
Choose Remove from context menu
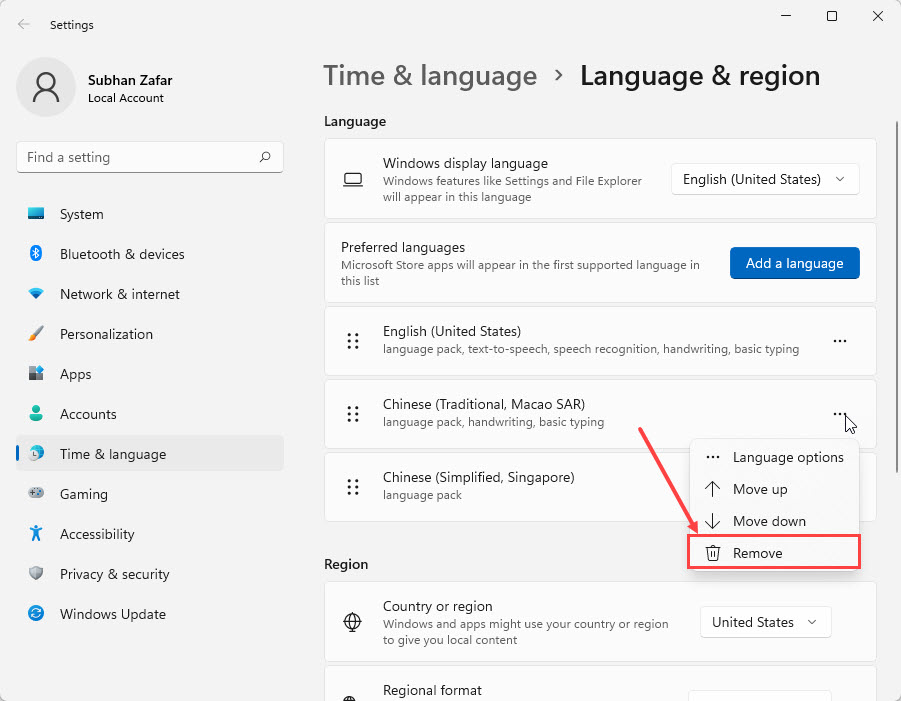pyautogui.click(x=774, y=553)
